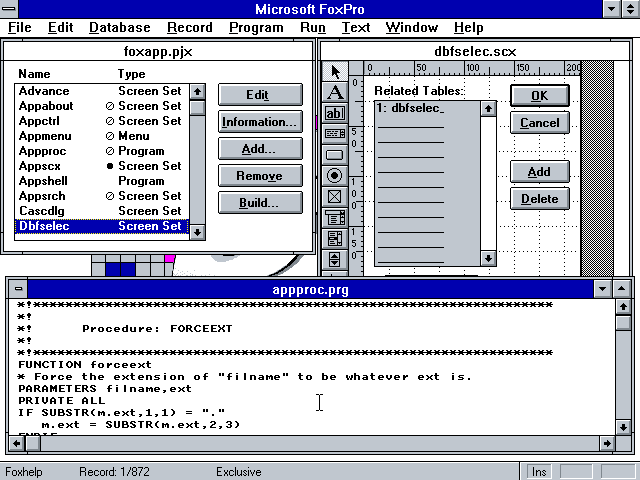Viewport: 640px width, 480px height.
Task: Open the Text menu
Action: pyautogui.click(x=356, y=27)
